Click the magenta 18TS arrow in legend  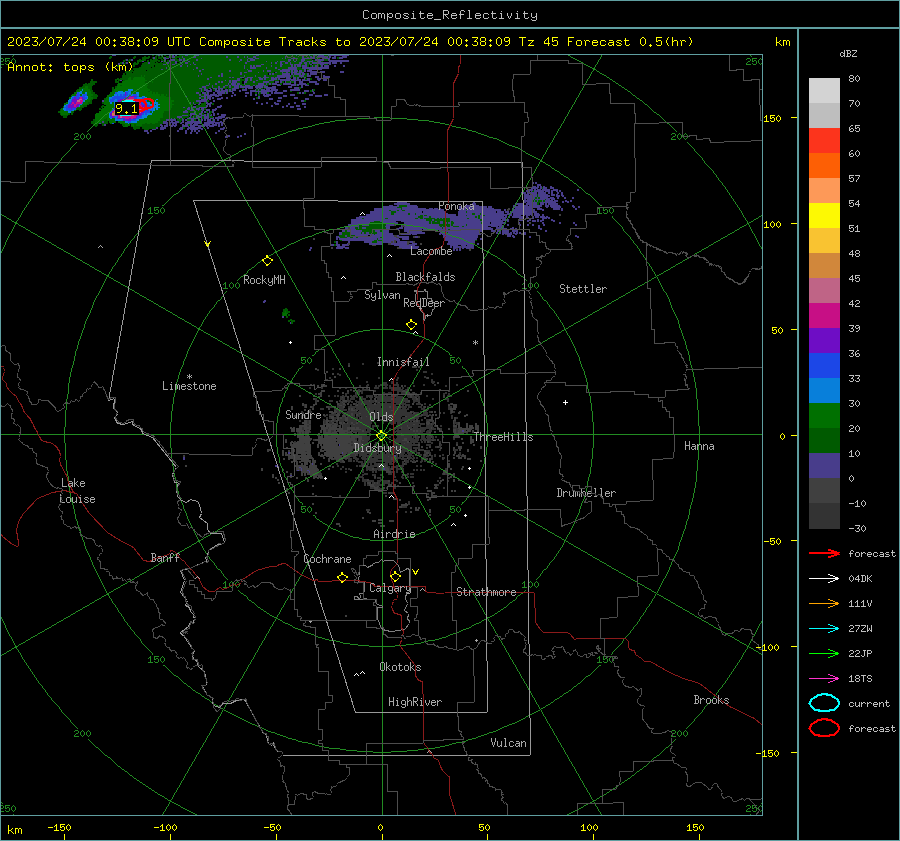[824, 679]
